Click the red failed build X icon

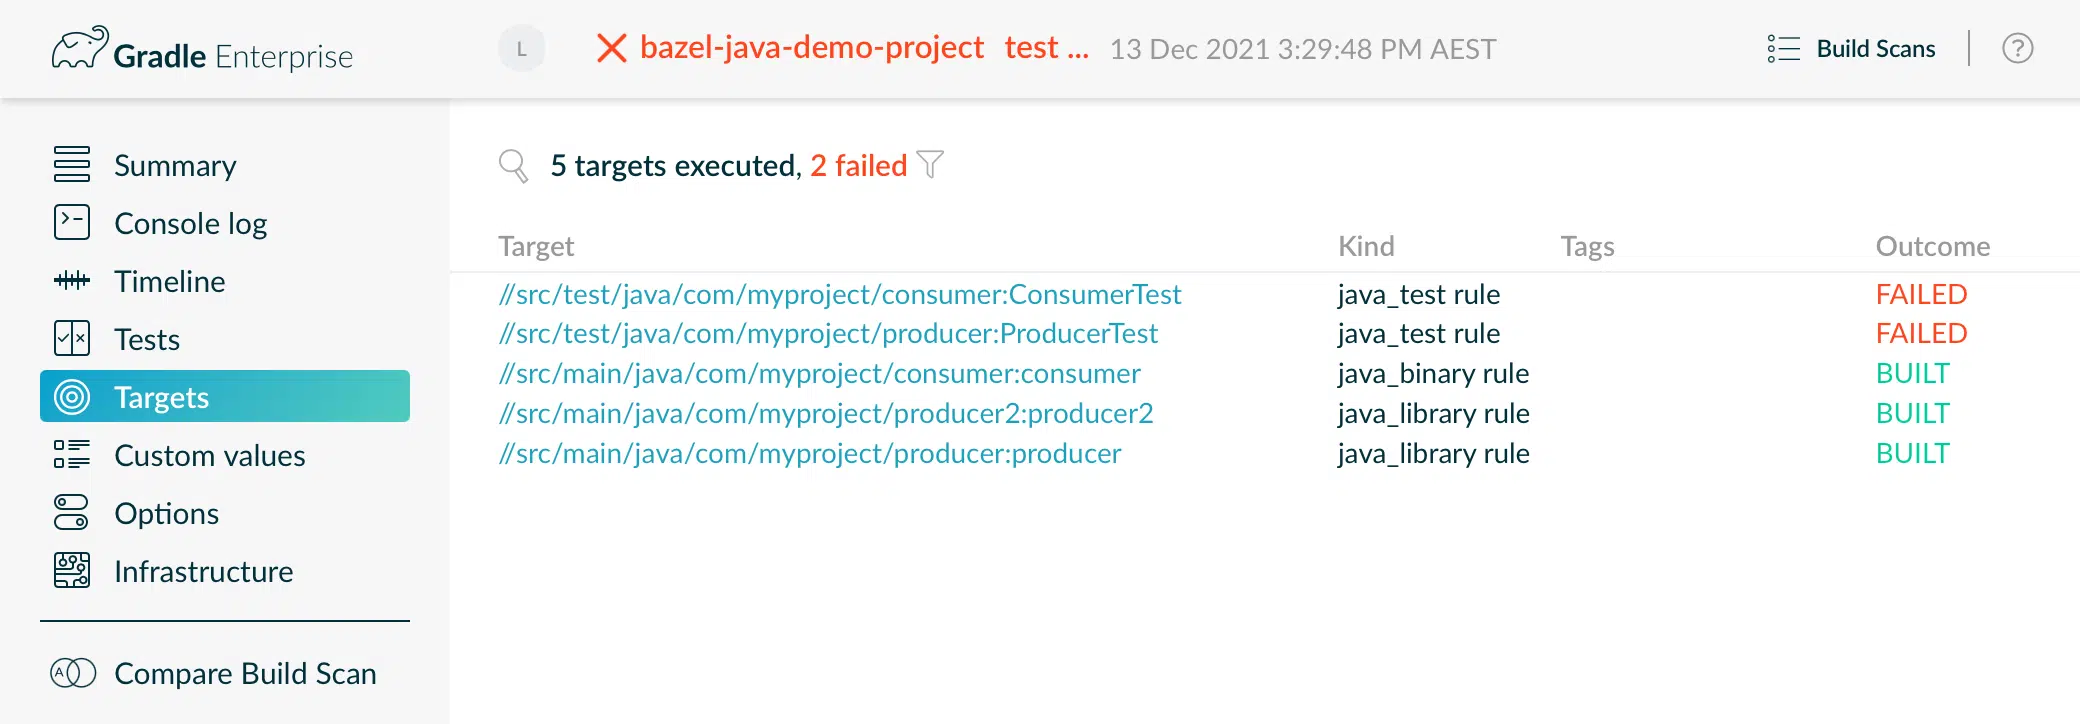point(611,48)
